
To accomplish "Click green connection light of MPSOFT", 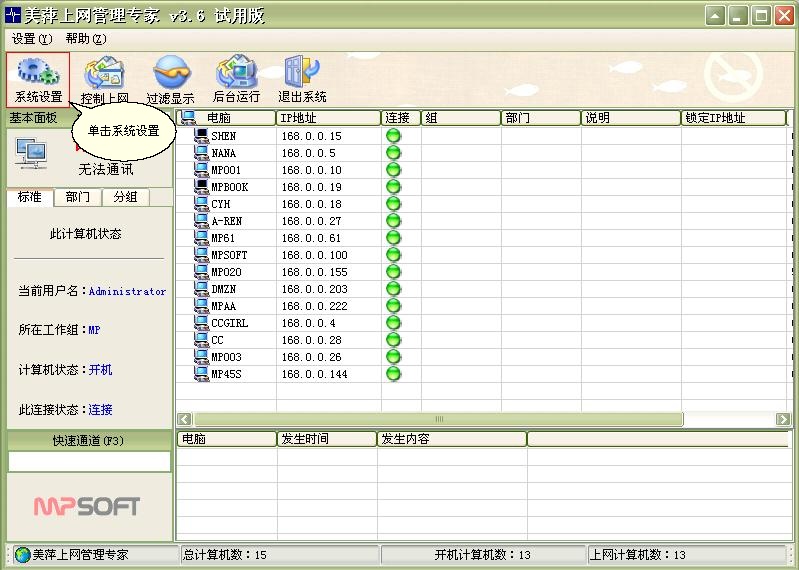I will tap(393, 254).
